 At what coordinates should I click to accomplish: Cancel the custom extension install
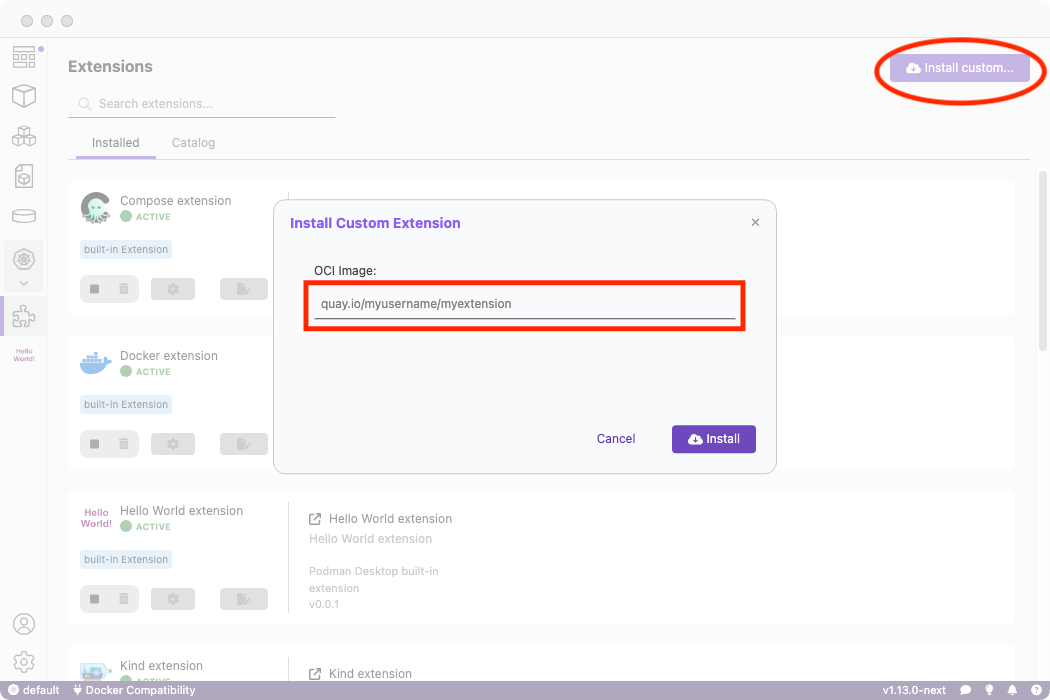coord(616,439)
